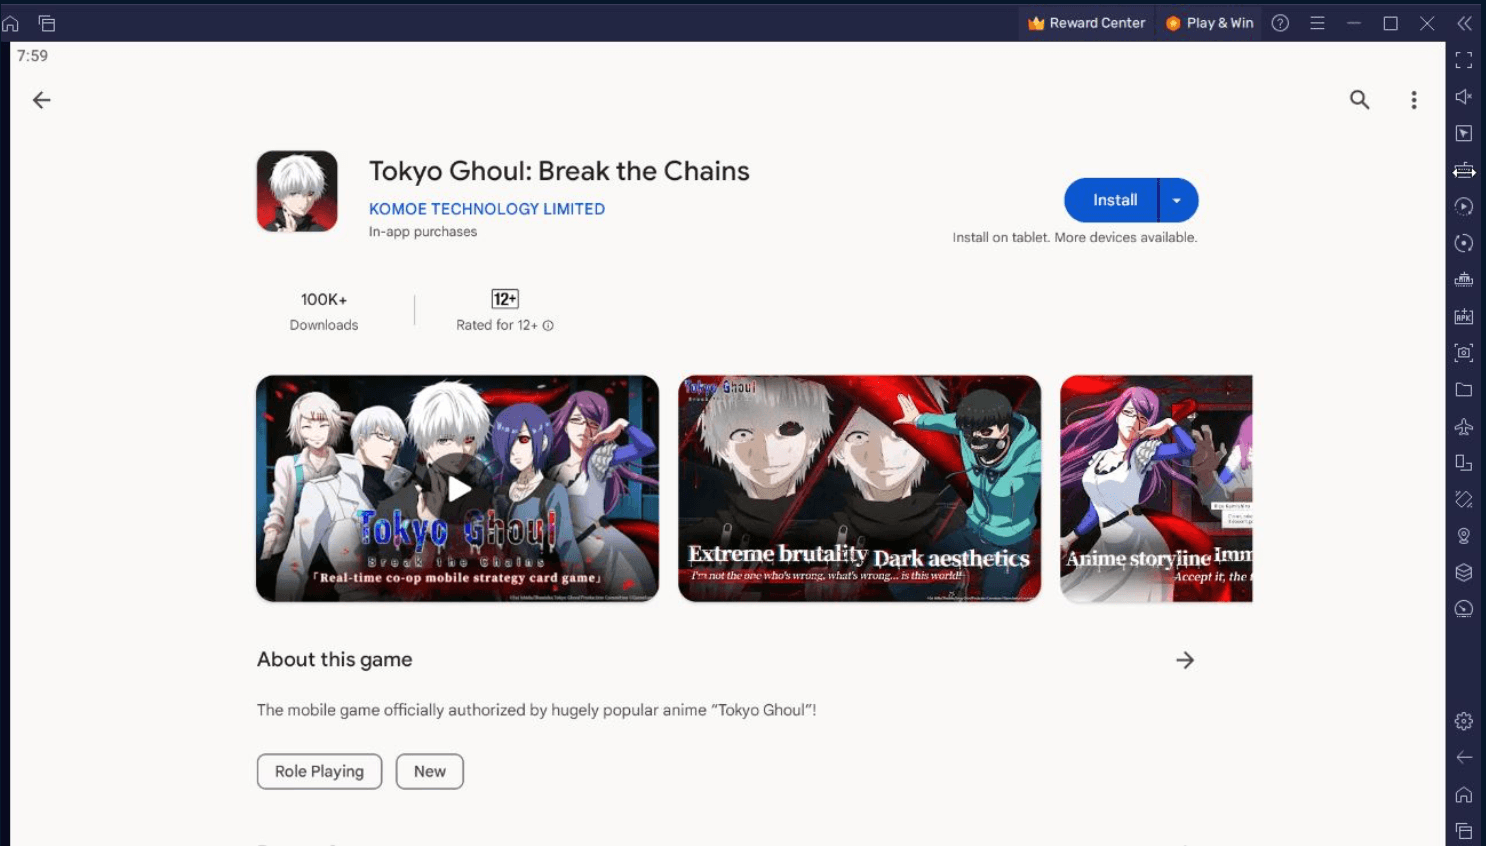Click the 12+ rating badge
Viewport: 1486px width, 846px height.
pos(505,299)
